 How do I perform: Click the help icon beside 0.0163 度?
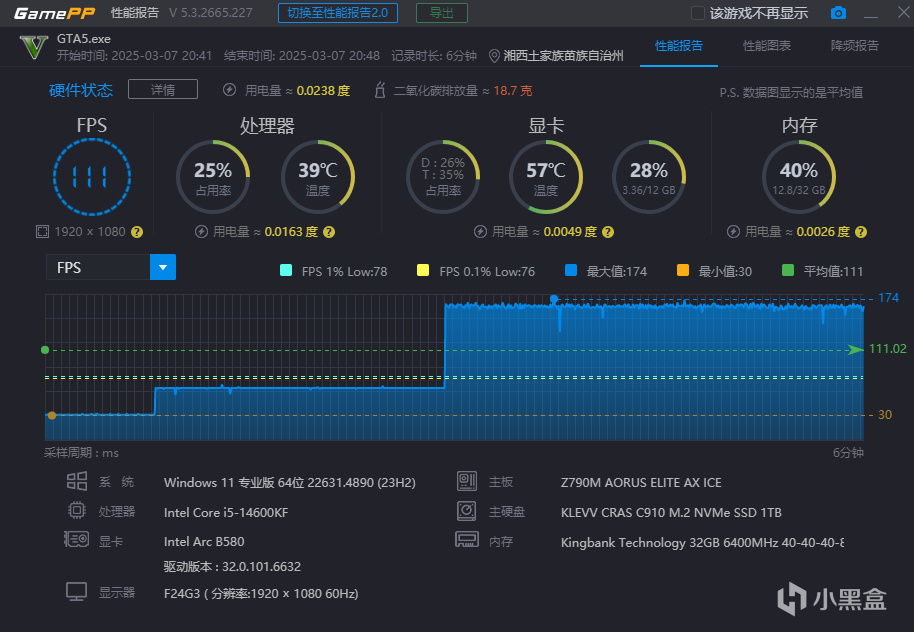[x=329, y=232]
